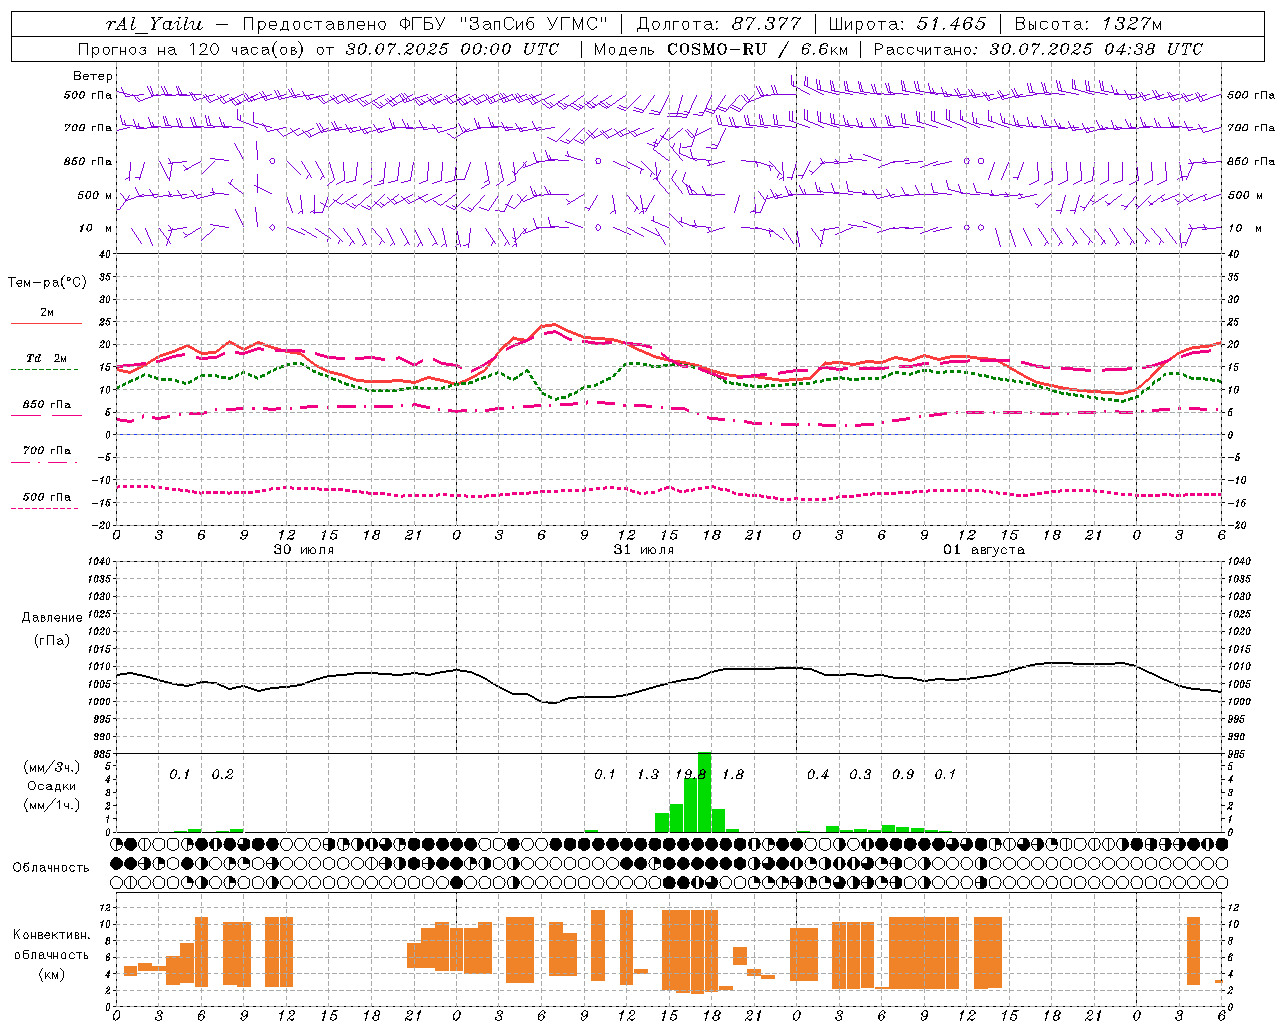Select the Td 2м legend entry
1280x1024 pixels.
[46, 358]
